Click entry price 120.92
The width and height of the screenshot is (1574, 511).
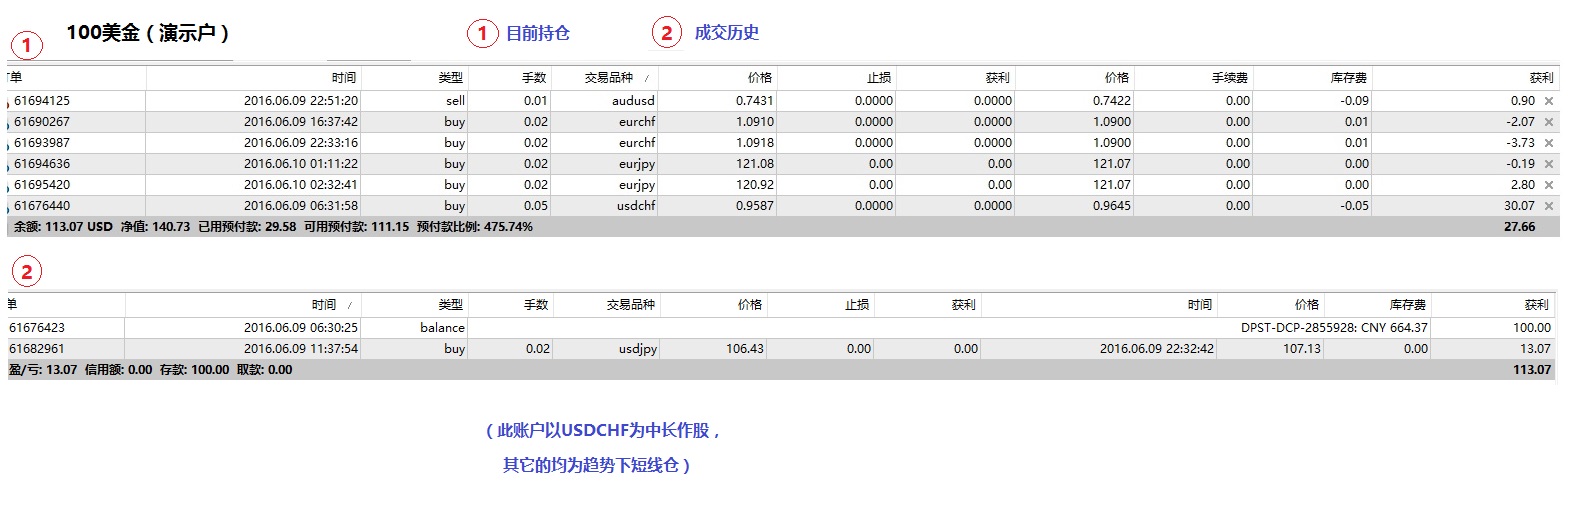755,185
